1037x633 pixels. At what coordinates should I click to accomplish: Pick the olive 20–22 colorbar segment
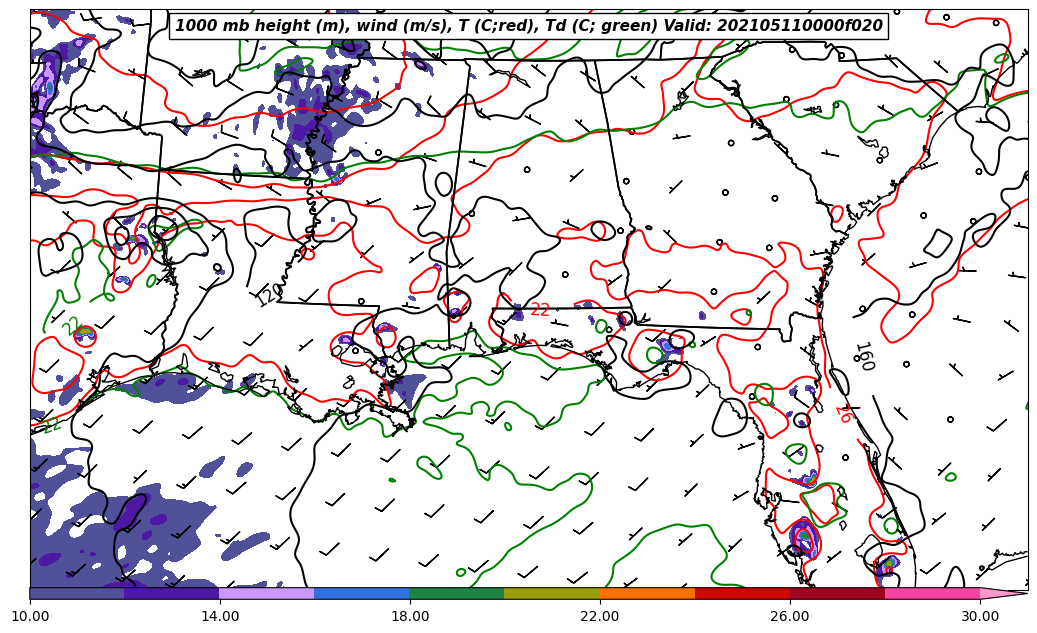coord(552,593)
